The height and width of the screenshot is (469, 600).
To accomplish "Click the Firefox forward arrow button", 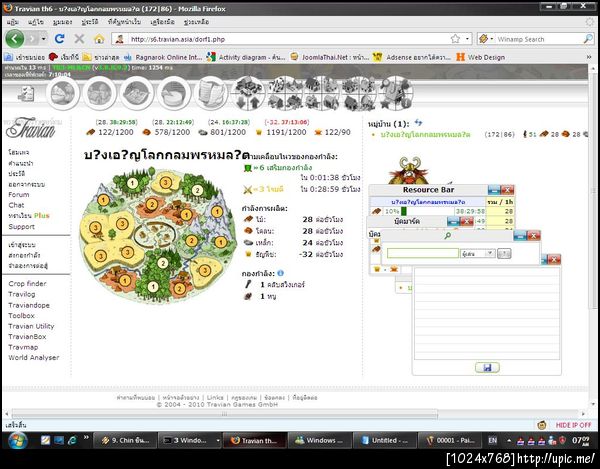I will (x=32, y=39).
